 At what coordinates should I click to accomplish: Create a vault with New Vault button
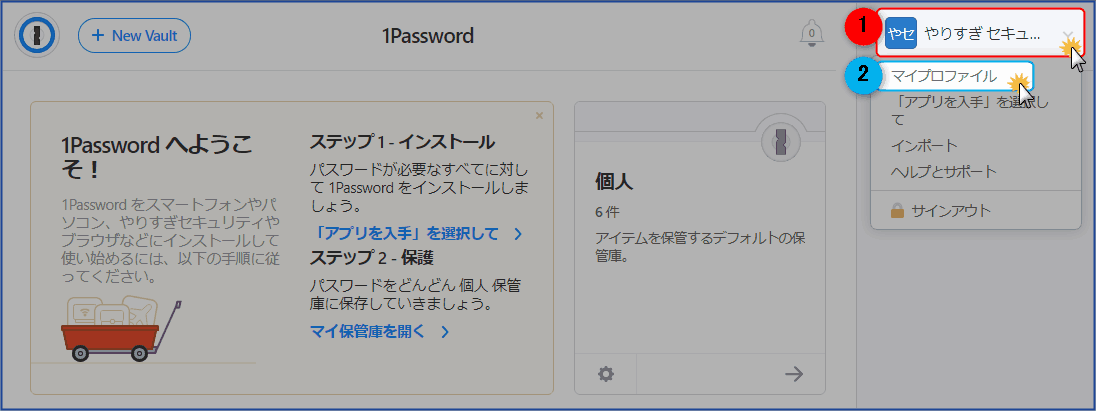[x=134, y=35]
